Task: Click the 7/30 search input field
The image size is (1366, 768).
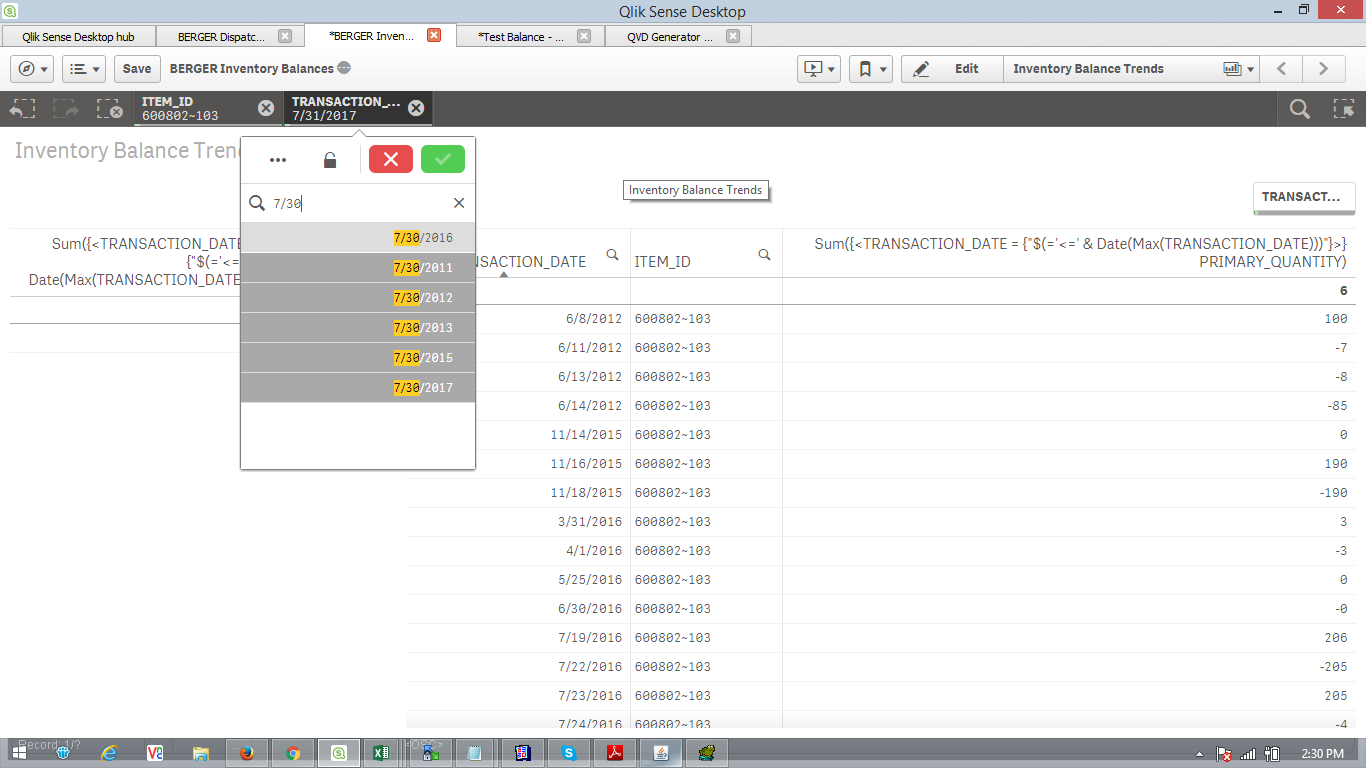Action: 358,203
